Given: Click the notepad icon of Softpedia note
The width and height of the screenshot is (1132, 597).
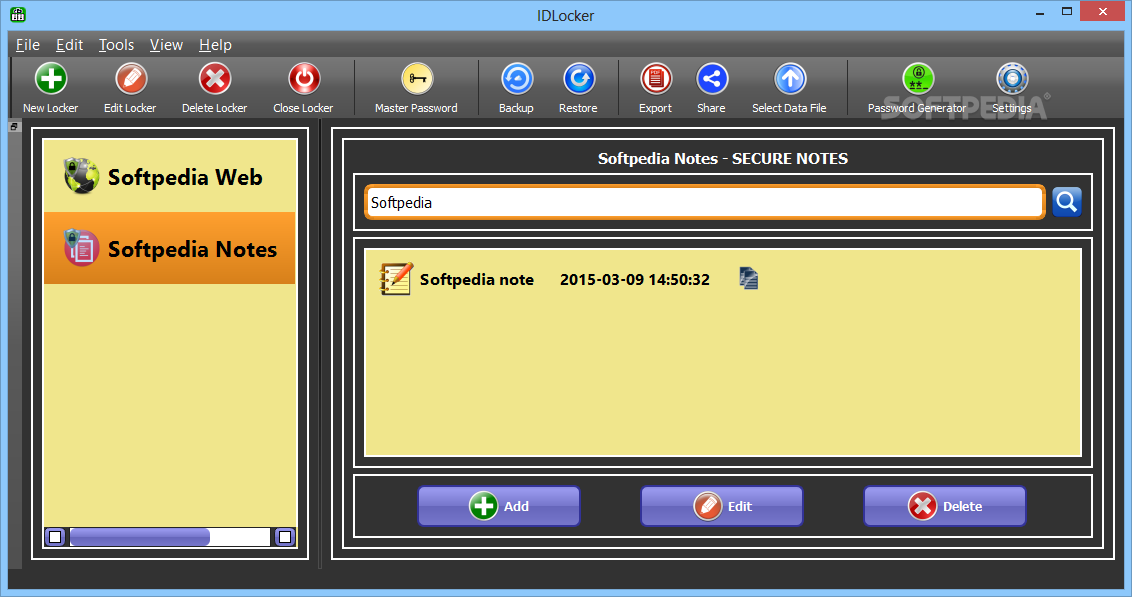Looking at the screenshot, I should click(396, 279).
